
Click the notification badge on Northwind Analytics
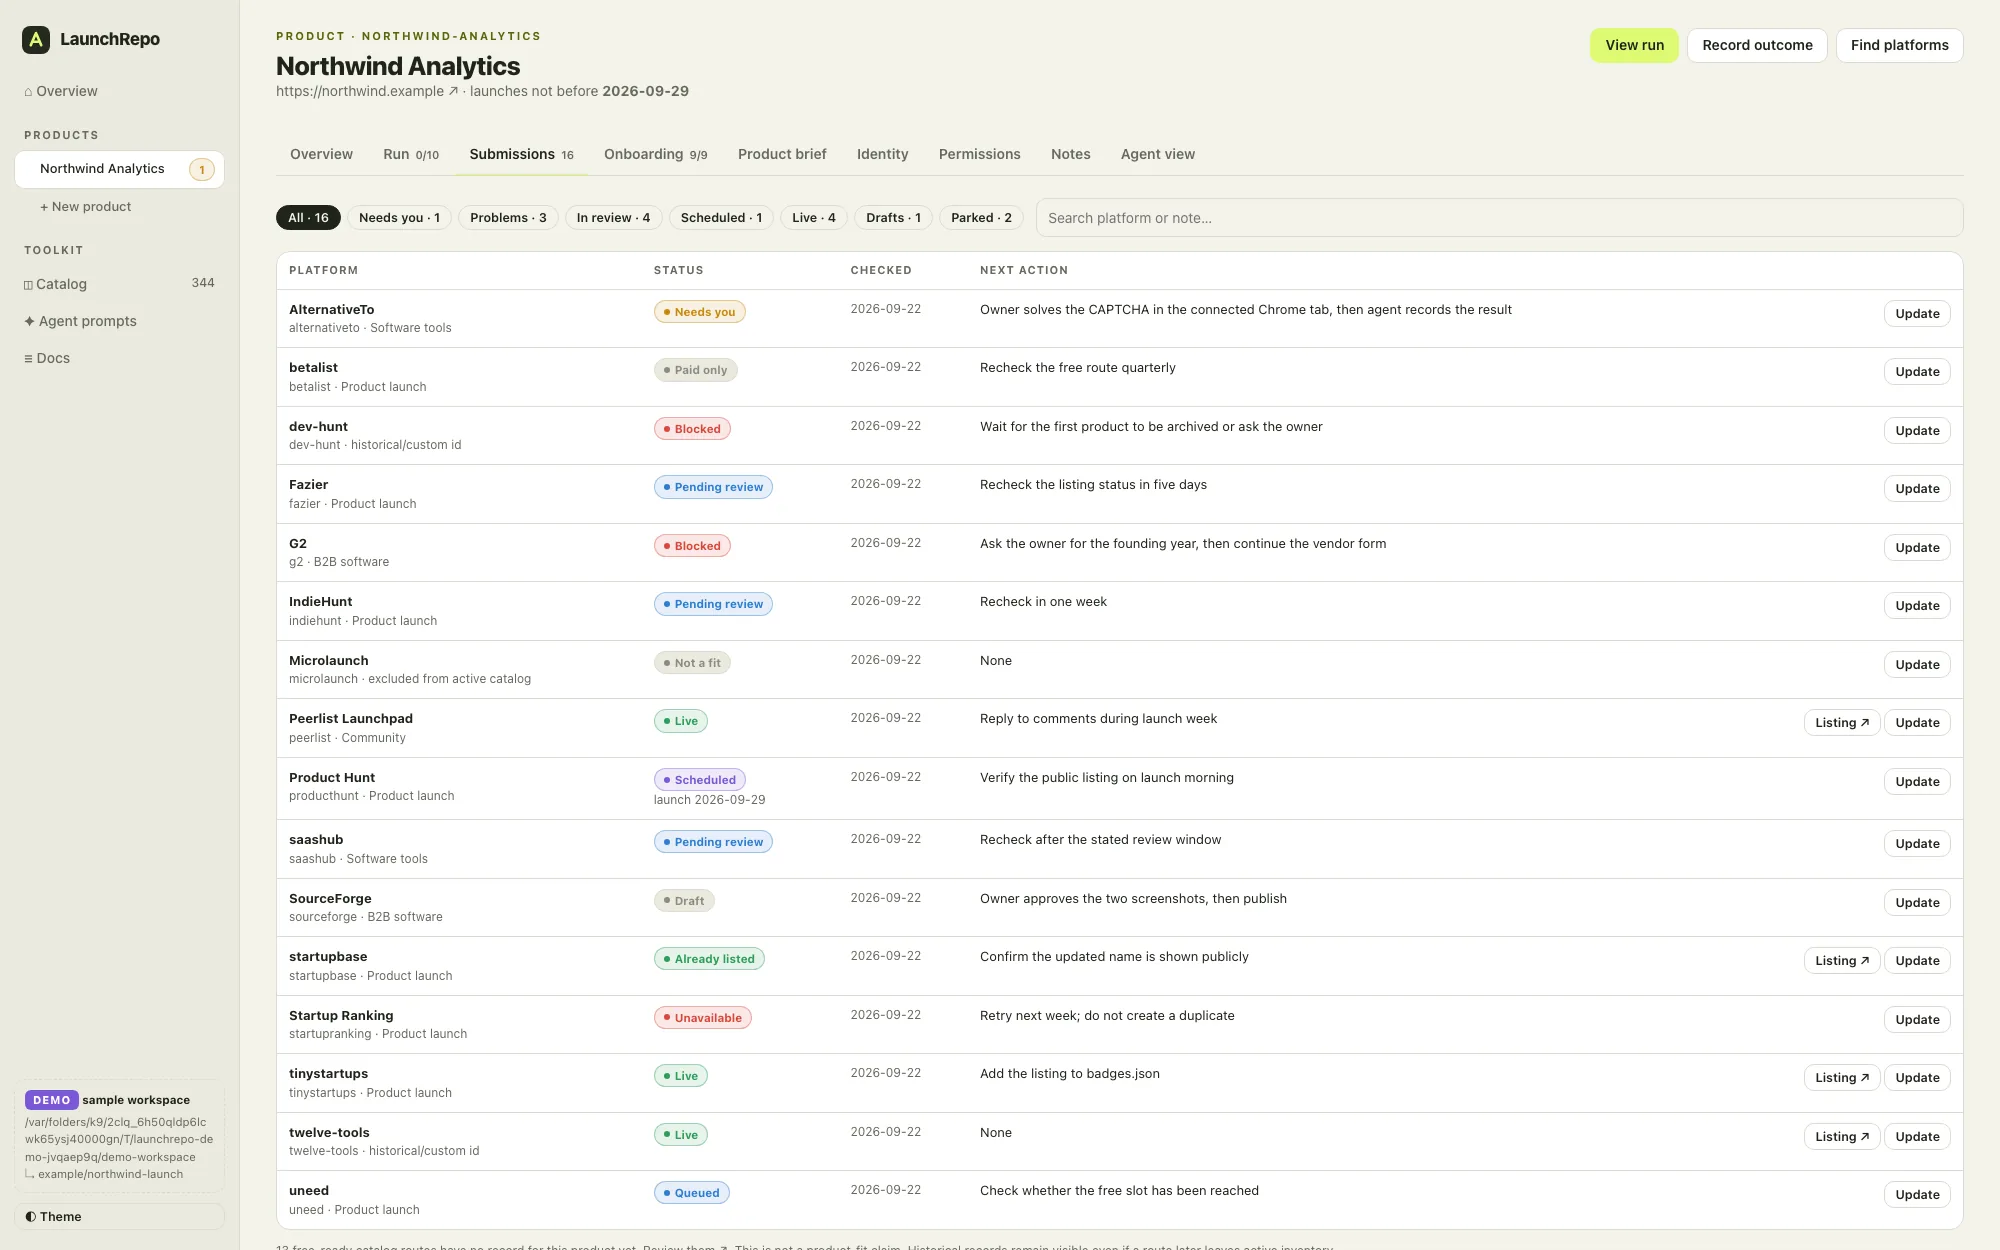[x=202, y=169]
